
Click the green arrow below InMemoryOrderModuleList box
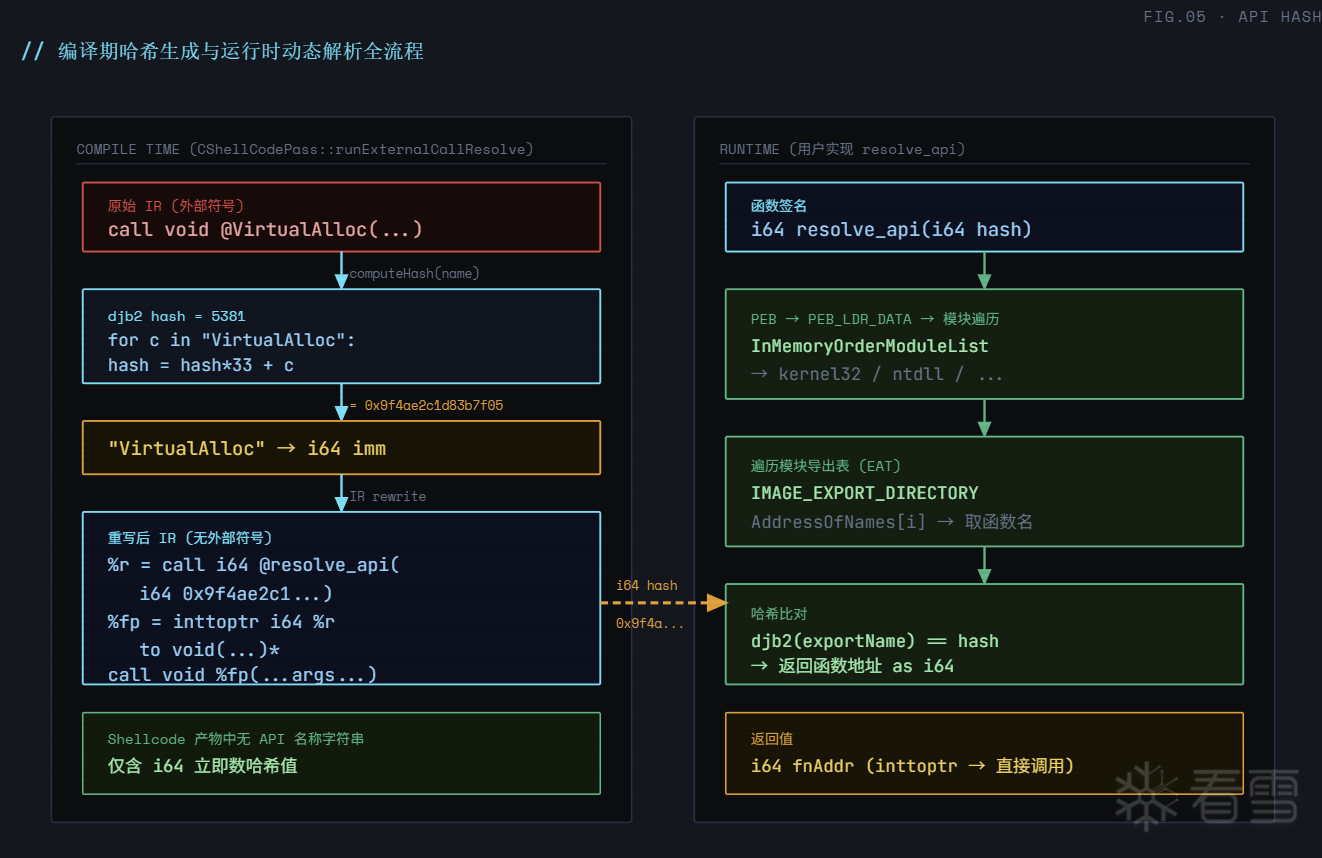984,417
